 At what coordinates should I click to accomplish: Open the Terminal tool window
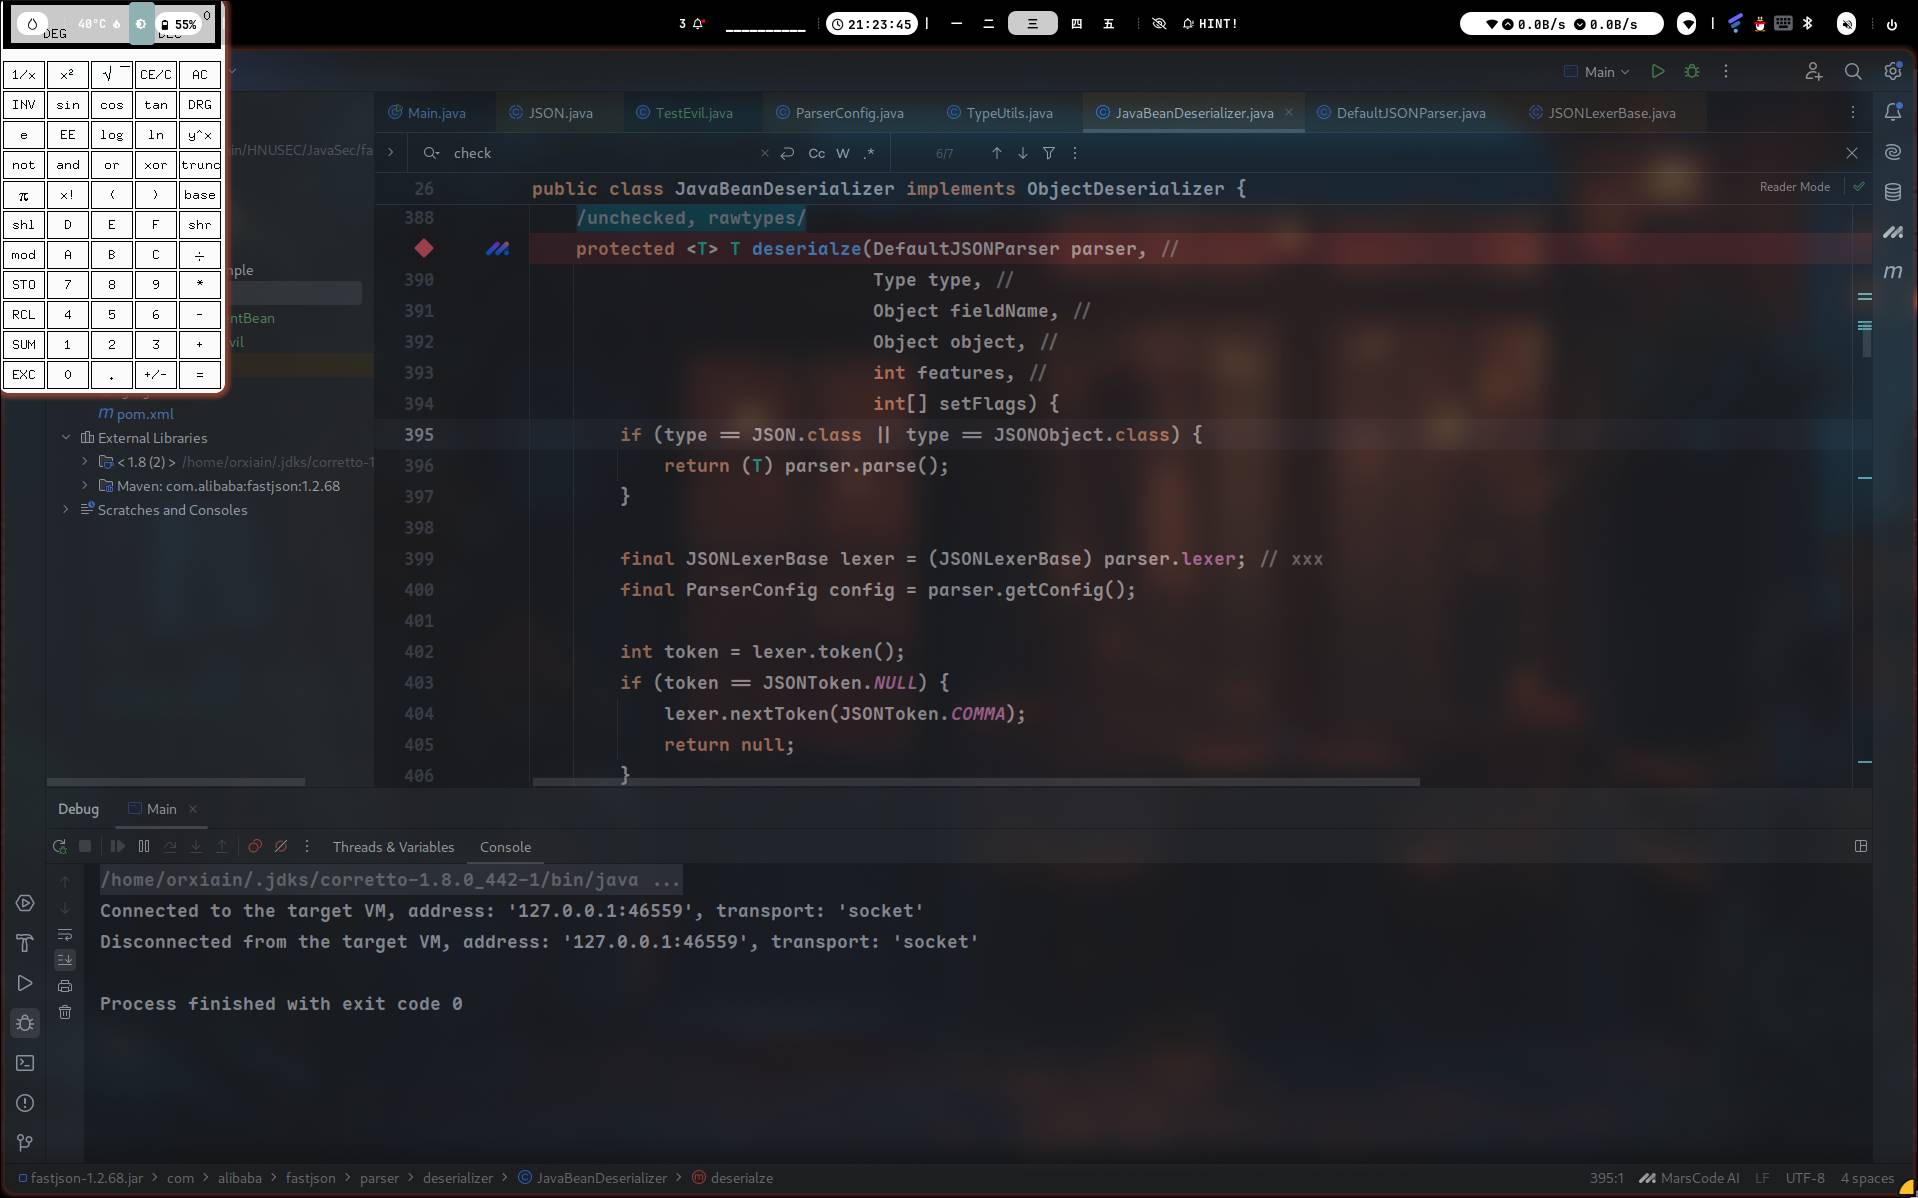(x=25, y=1063)
